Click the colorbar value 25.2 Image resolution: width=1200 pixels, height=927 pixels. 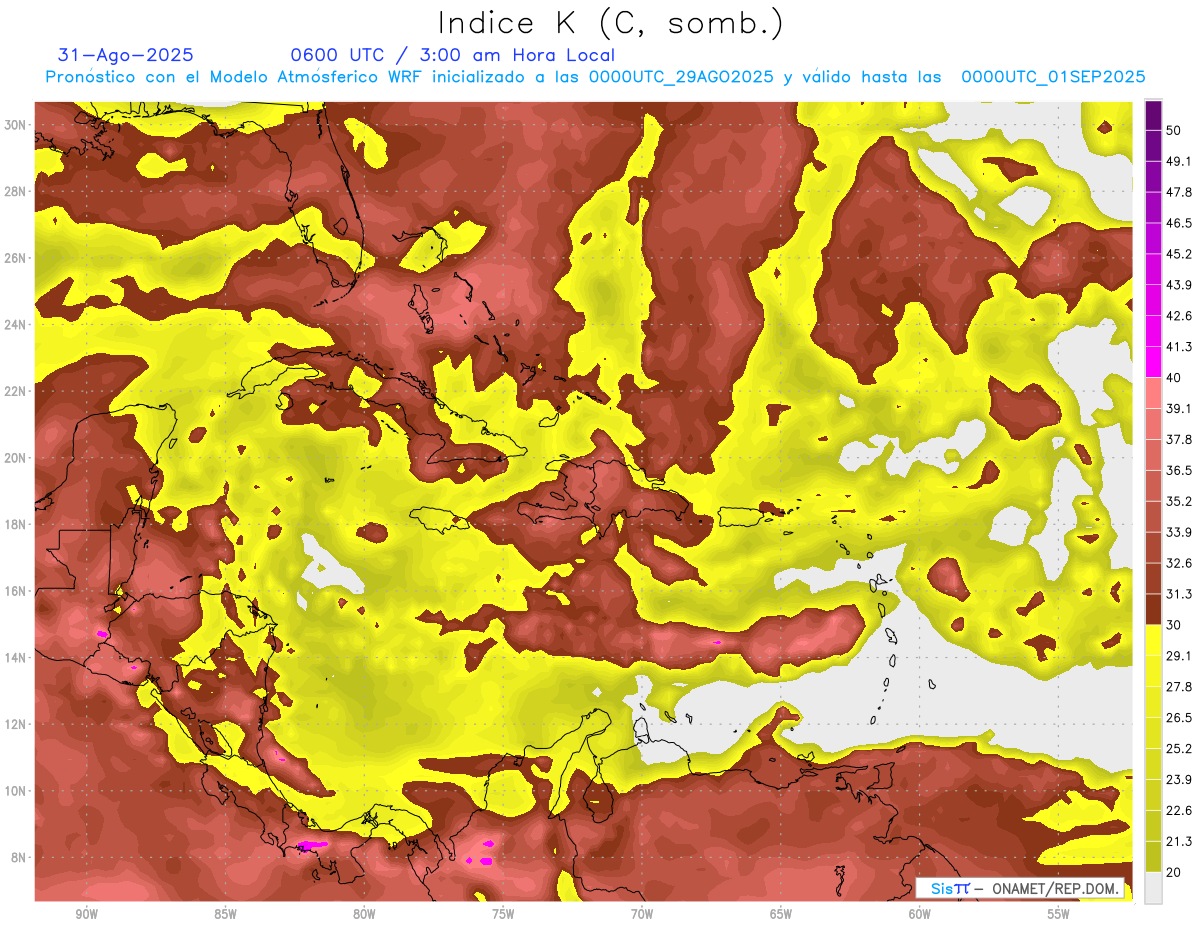(1178, 749)
